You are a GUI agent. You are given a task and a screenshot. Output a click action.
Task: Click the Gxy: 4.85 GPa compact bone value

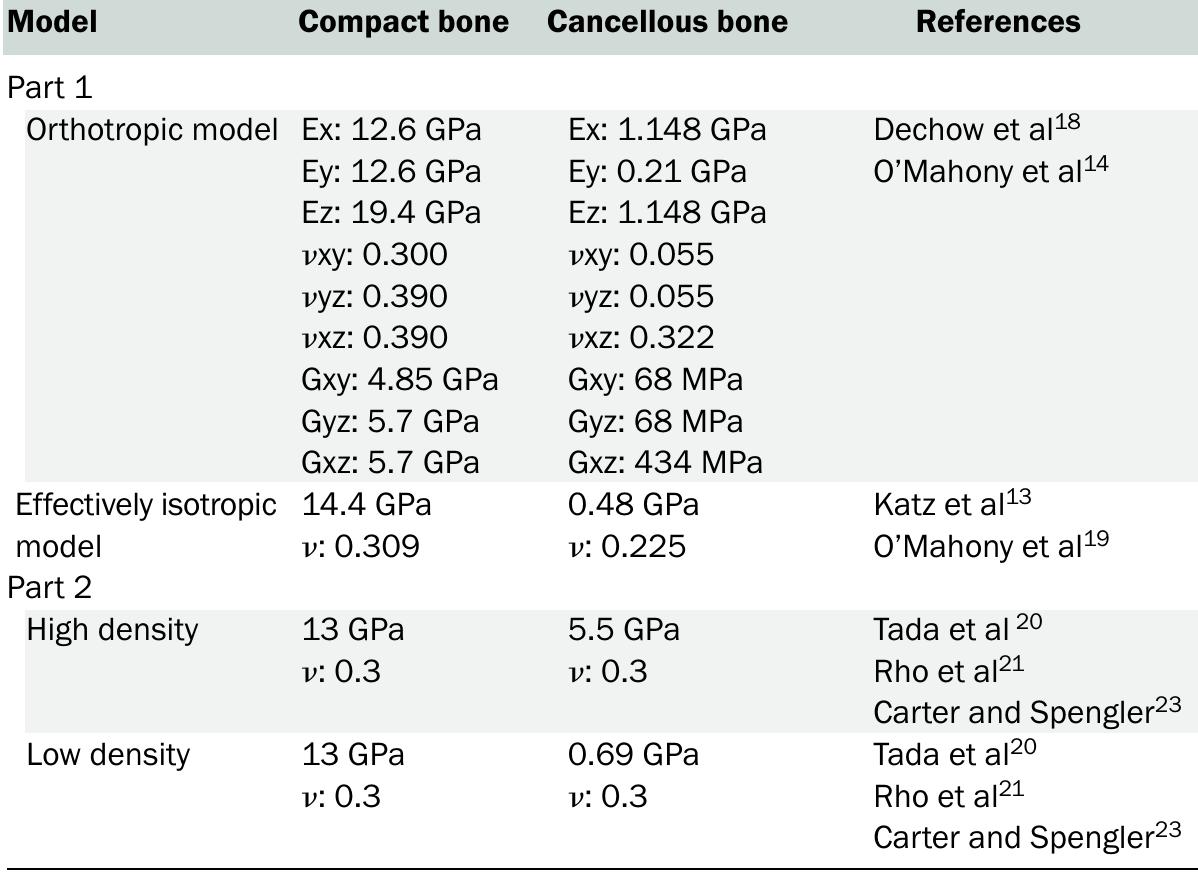(x=399, y=380)
